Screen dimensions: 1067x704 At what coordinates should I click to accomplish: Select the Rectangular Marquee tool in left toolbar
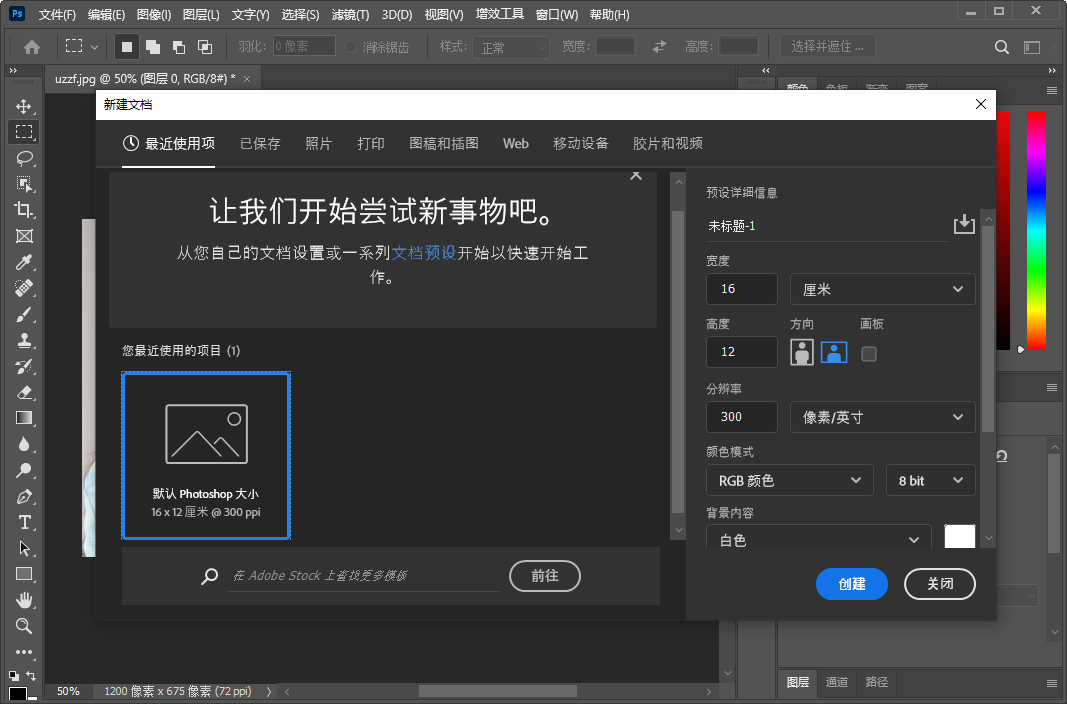click(24, 132)
